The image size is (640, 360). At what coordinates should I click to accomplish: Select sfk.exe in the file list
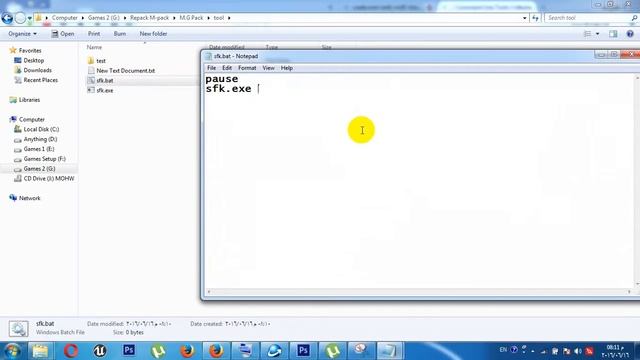click(104, 90)
